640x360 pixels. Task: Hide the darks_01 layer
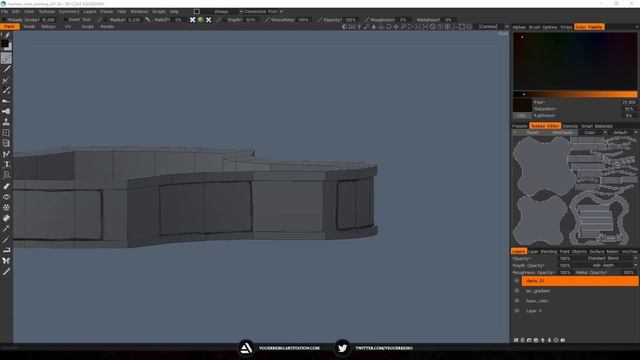click(517, 281)
